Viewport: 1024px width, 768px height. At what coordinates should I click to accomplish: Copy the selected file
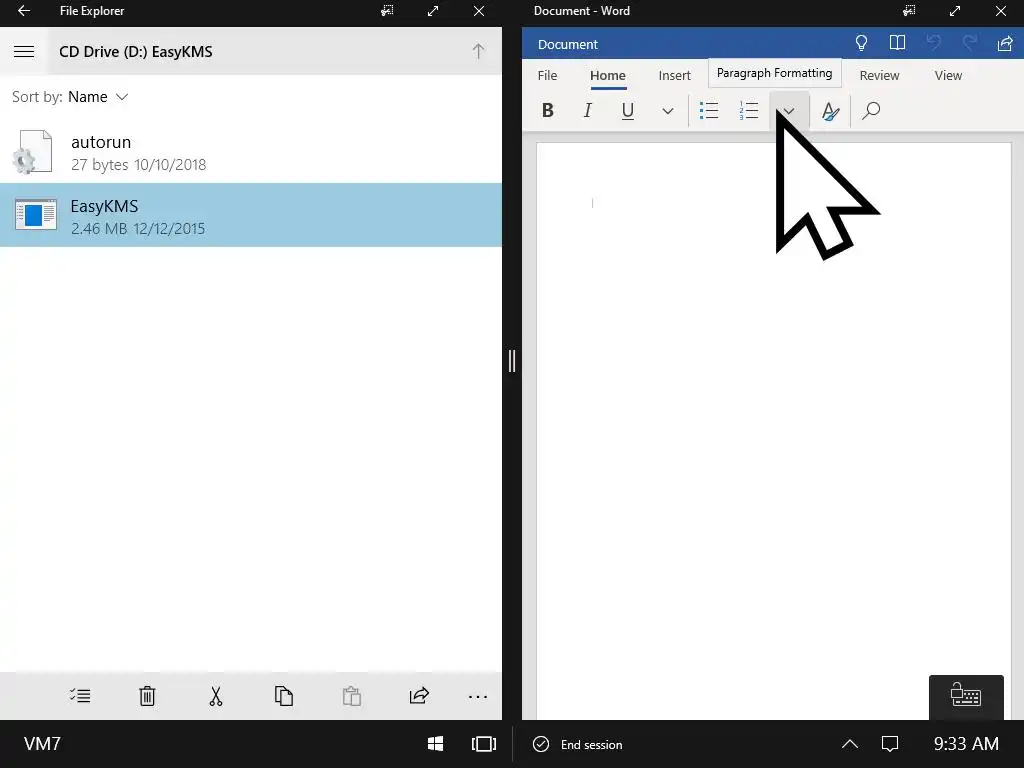pyautogui.click(x=283, y=696)
